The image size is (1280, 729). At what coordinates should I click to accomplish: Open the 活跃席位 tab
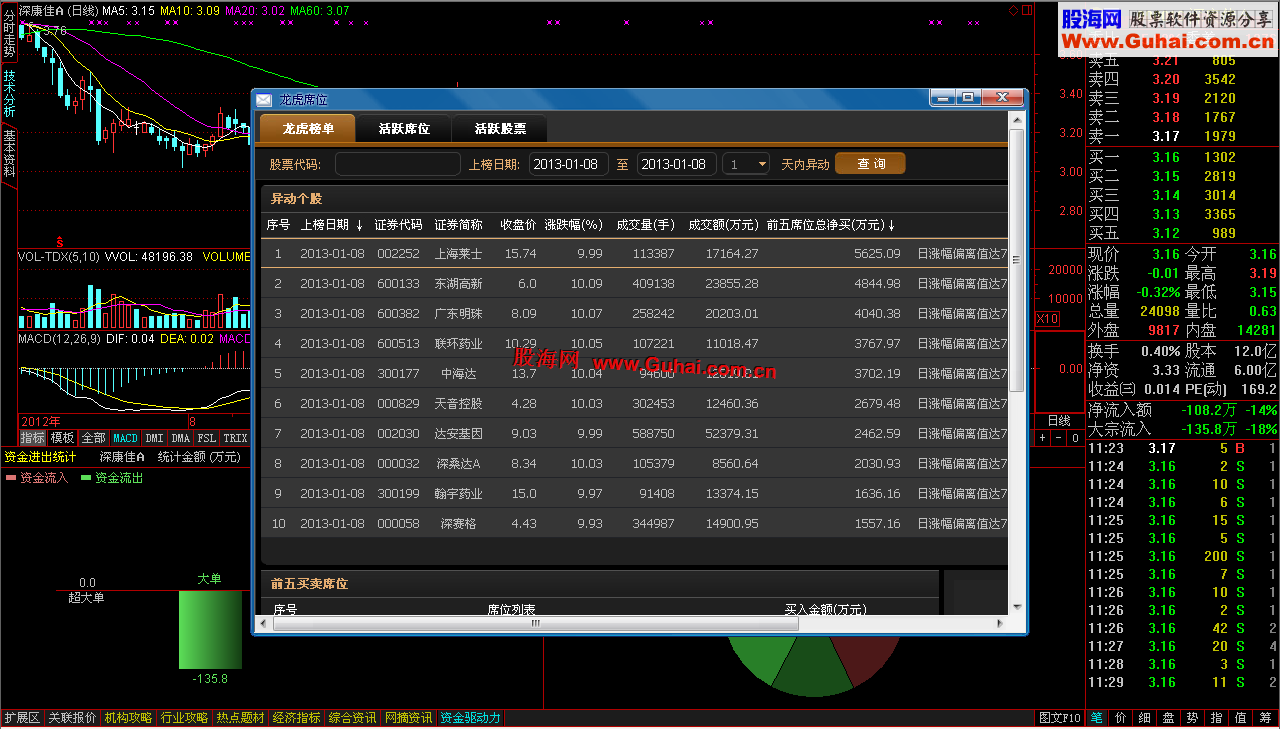(x=404, y=128)
